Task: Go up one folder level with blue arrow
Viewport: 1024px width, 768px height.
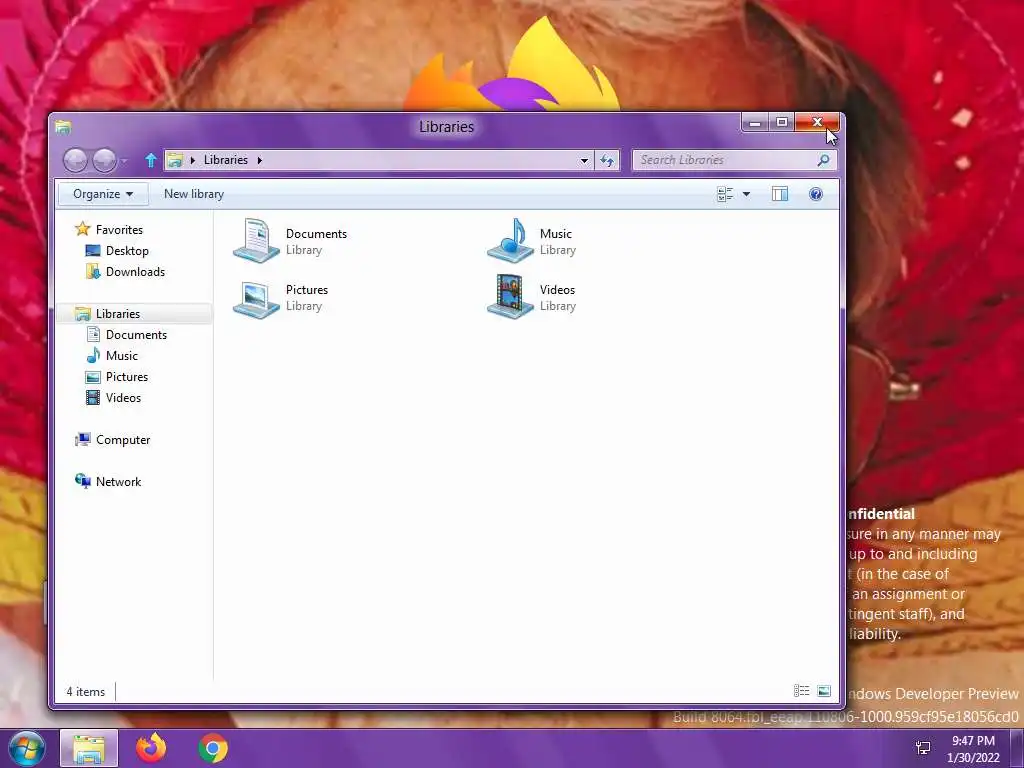Action: coord(151,160)
